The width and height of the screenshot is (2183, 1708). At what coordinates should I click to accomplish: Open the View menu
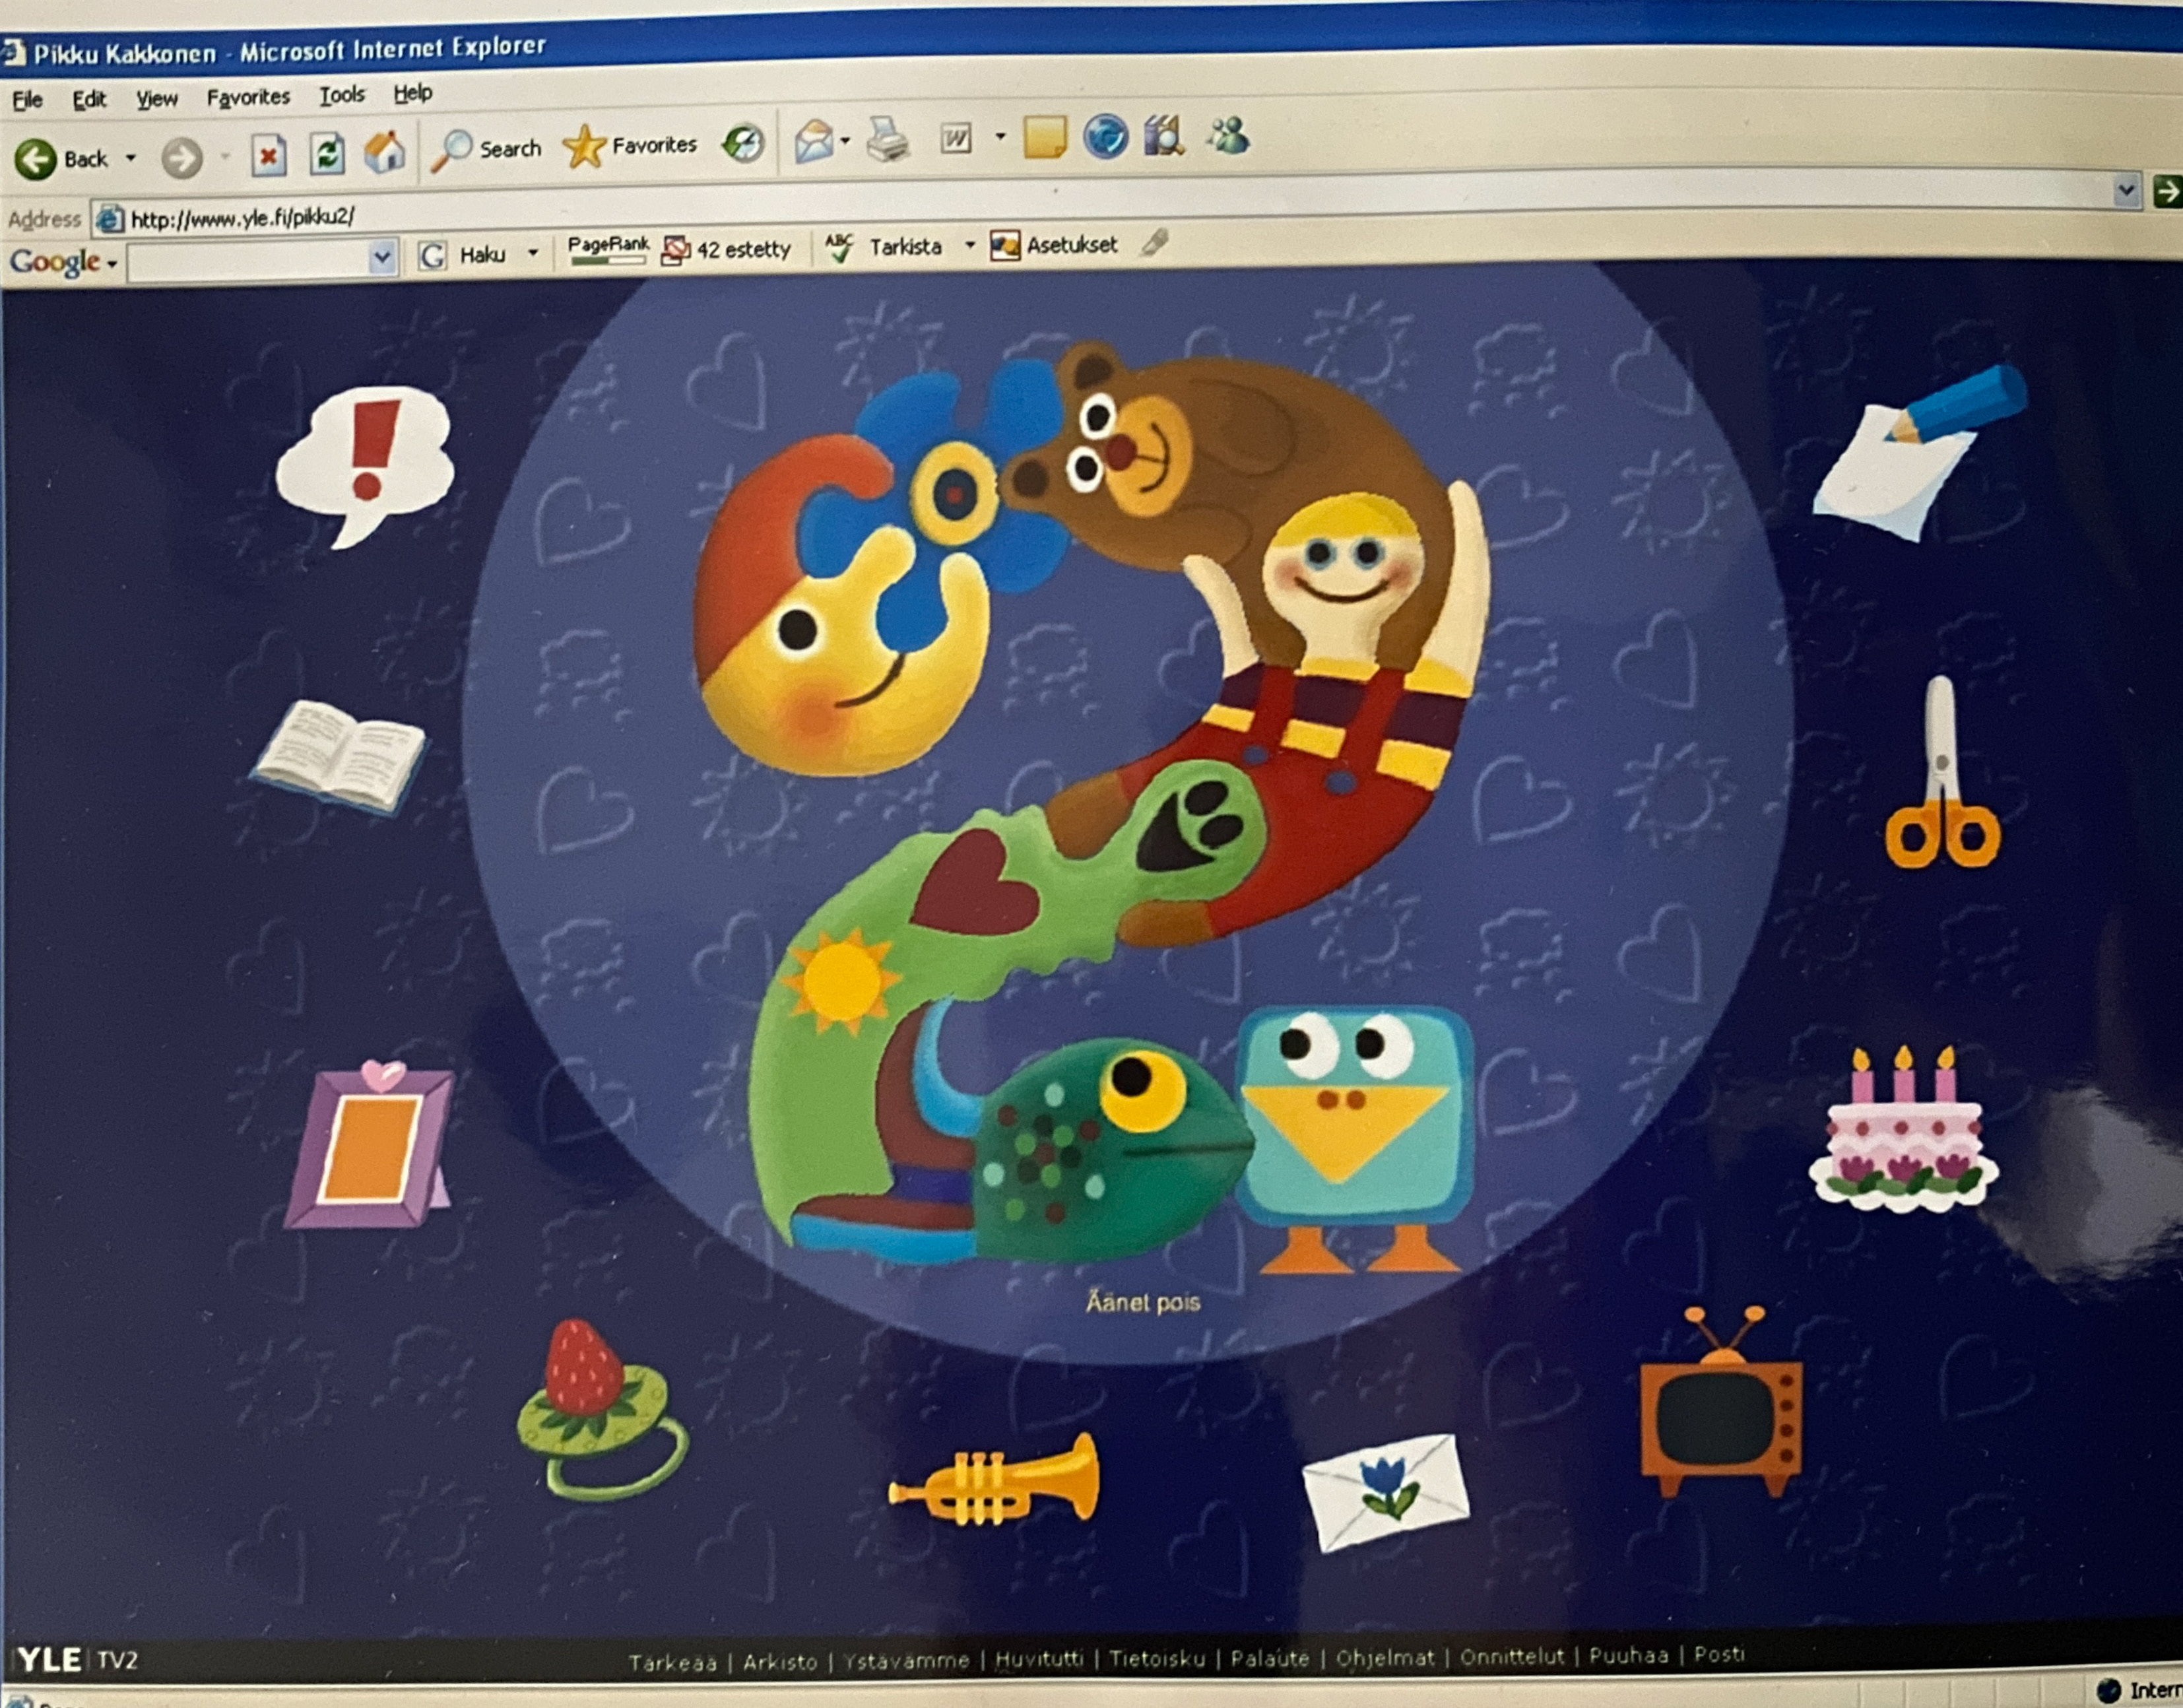click(x=157, y=98)
